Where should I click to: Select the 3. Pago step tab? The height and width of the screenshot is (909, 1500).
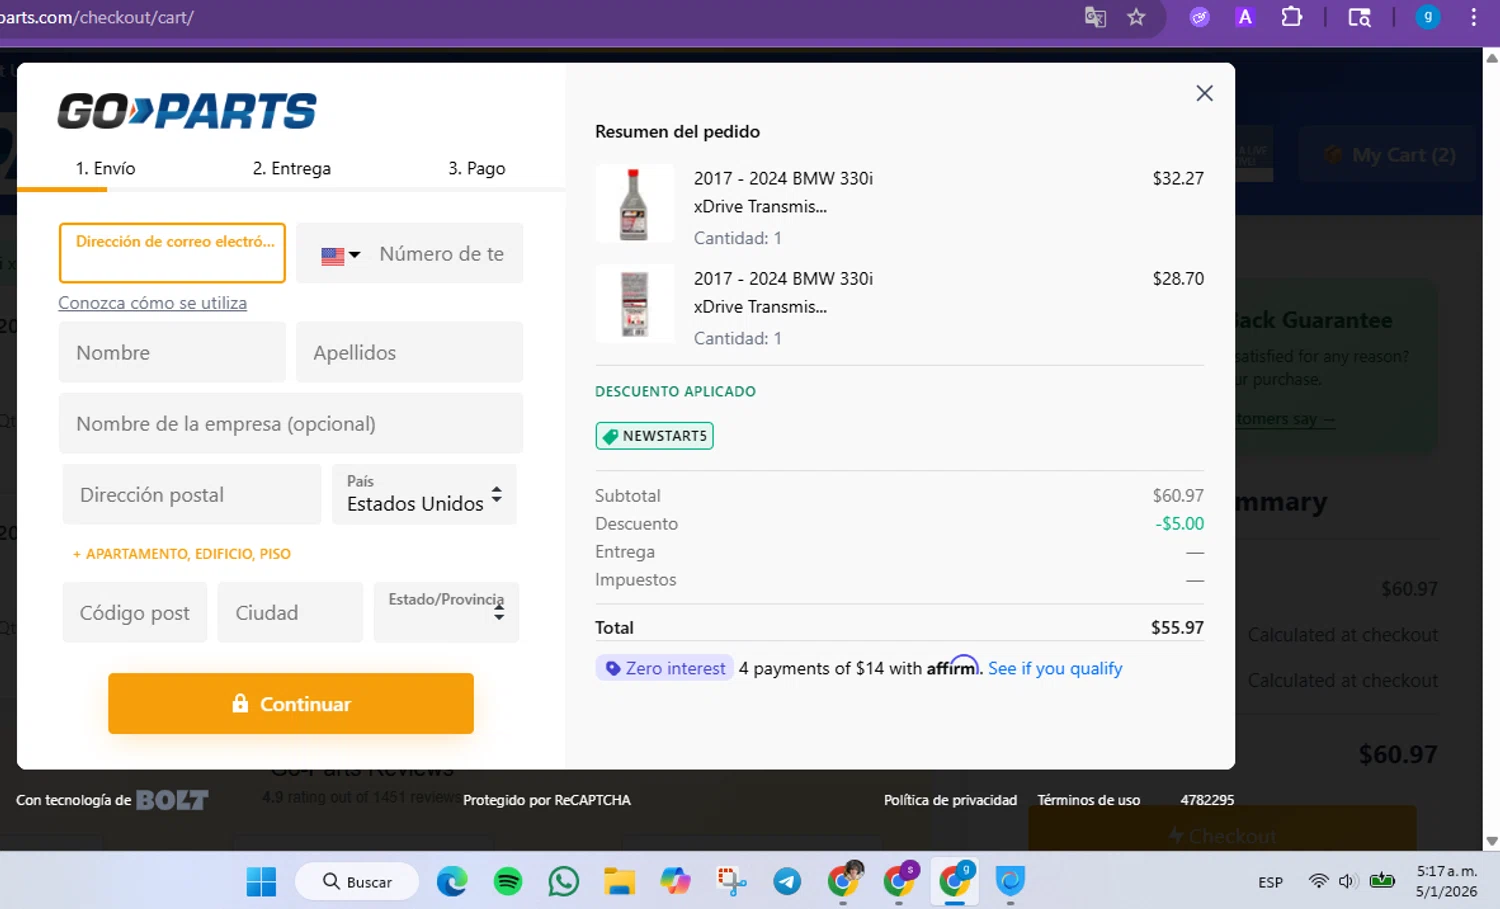[x=476, y=168]
